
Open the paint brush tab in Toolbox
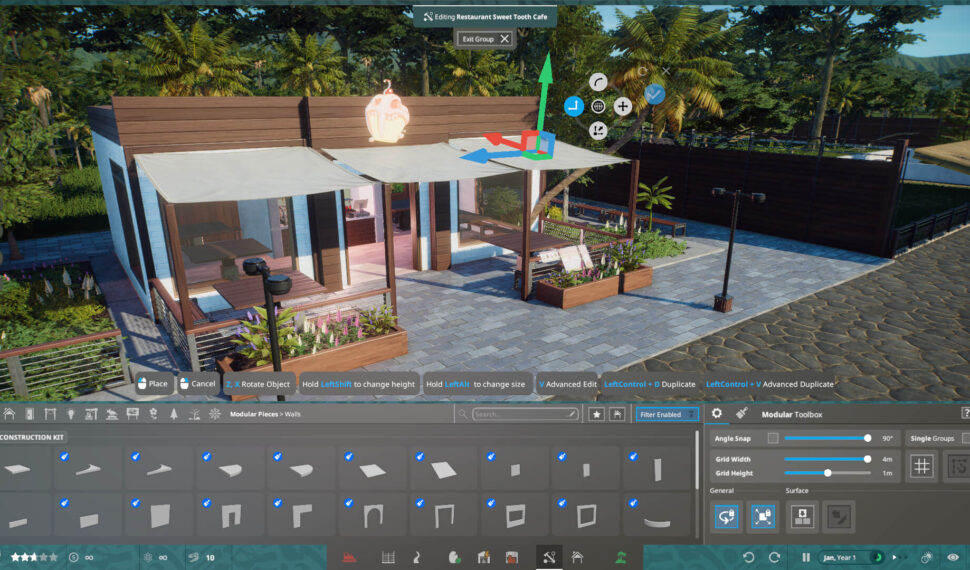click(742, 413)
